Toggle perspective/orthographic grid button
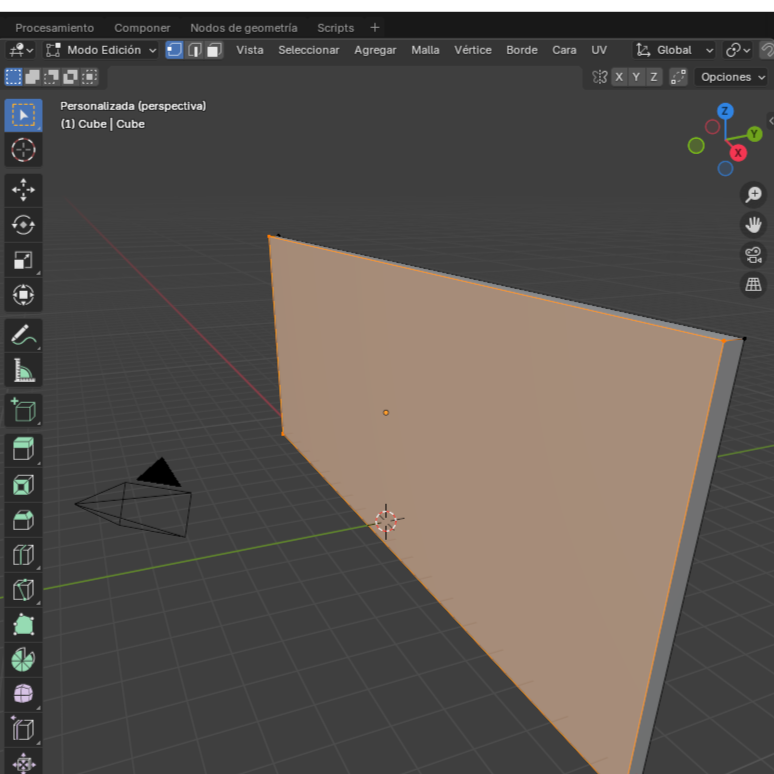774x774 pixels. (x=753, y=285)
